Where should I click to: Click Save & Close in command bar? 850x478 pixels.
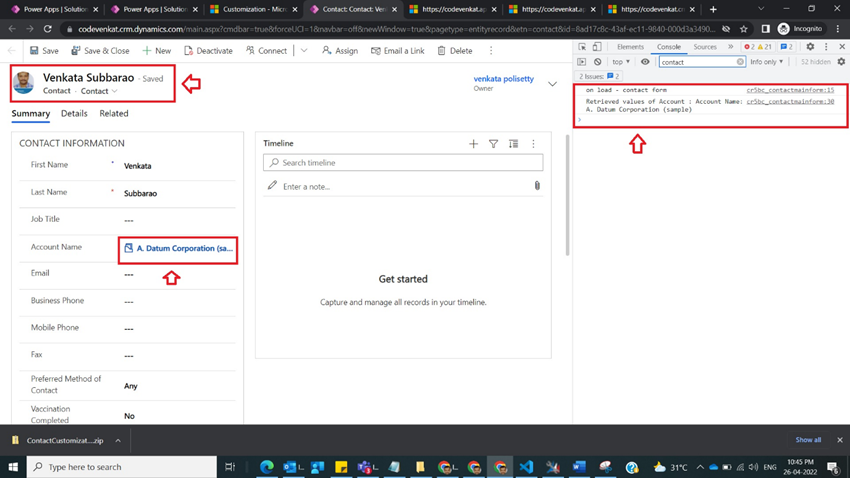(100, 50)
